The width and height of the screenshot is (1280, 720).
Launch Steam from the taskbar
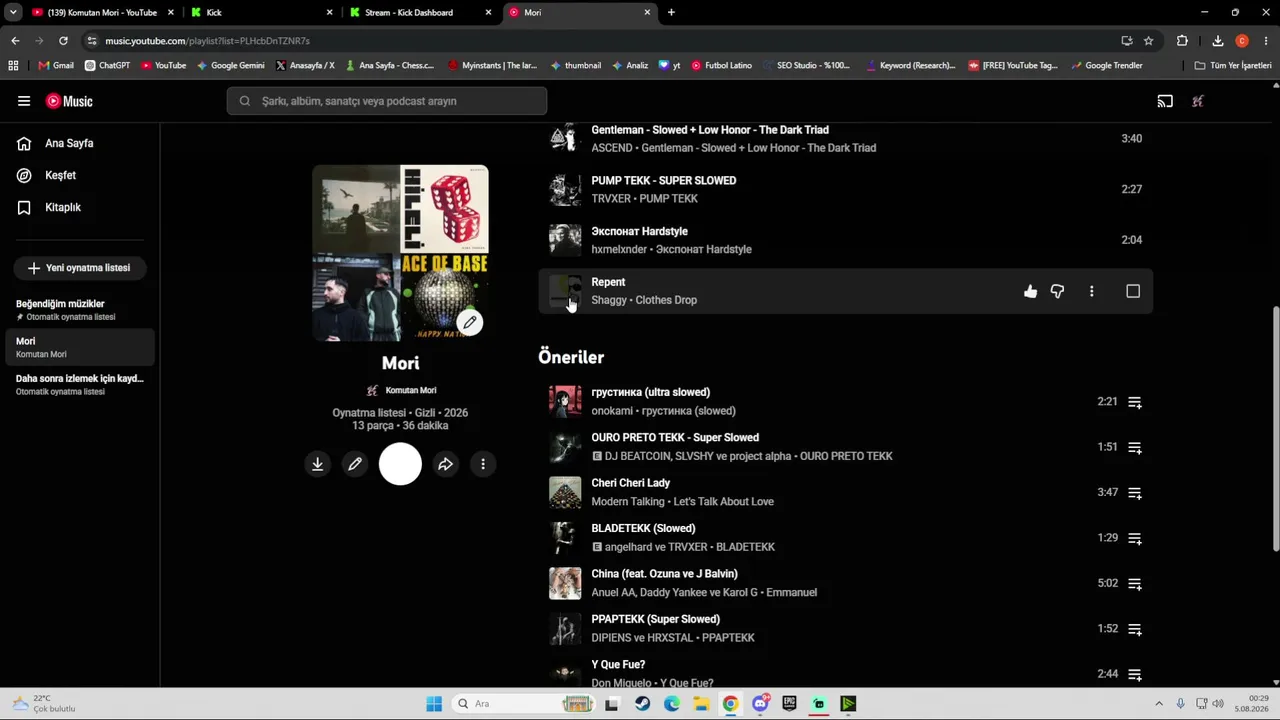tap(642, 704)
